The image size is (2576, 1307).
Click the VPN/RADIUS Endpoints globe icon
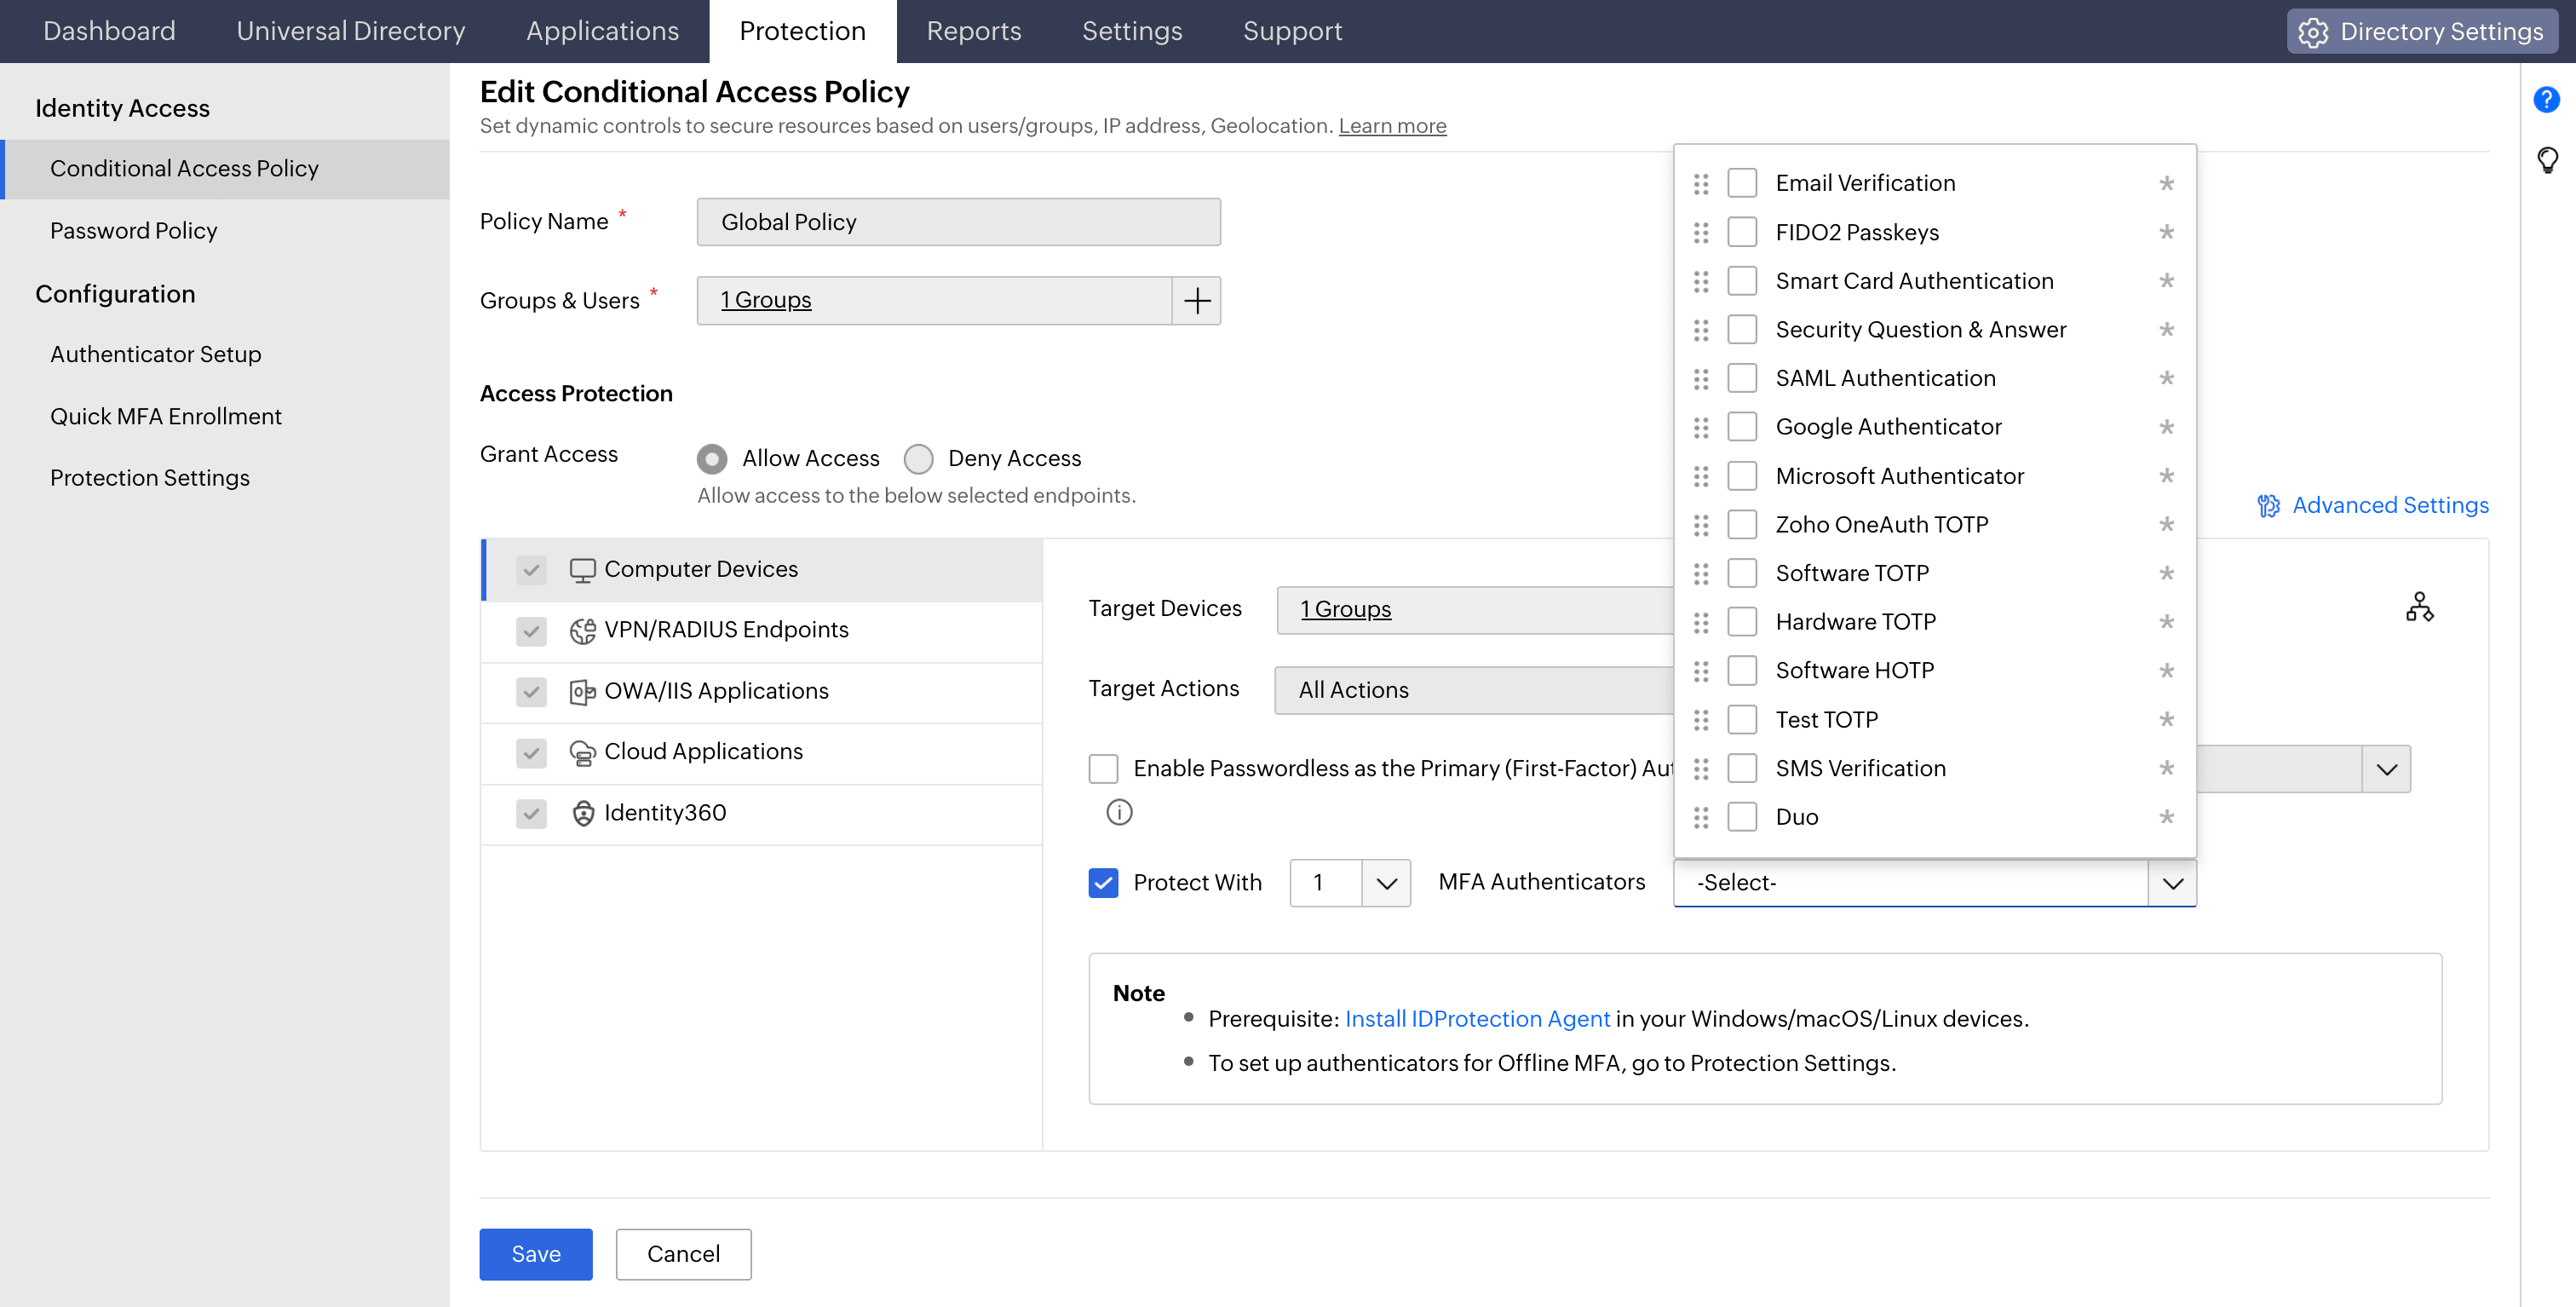(582, 630)
